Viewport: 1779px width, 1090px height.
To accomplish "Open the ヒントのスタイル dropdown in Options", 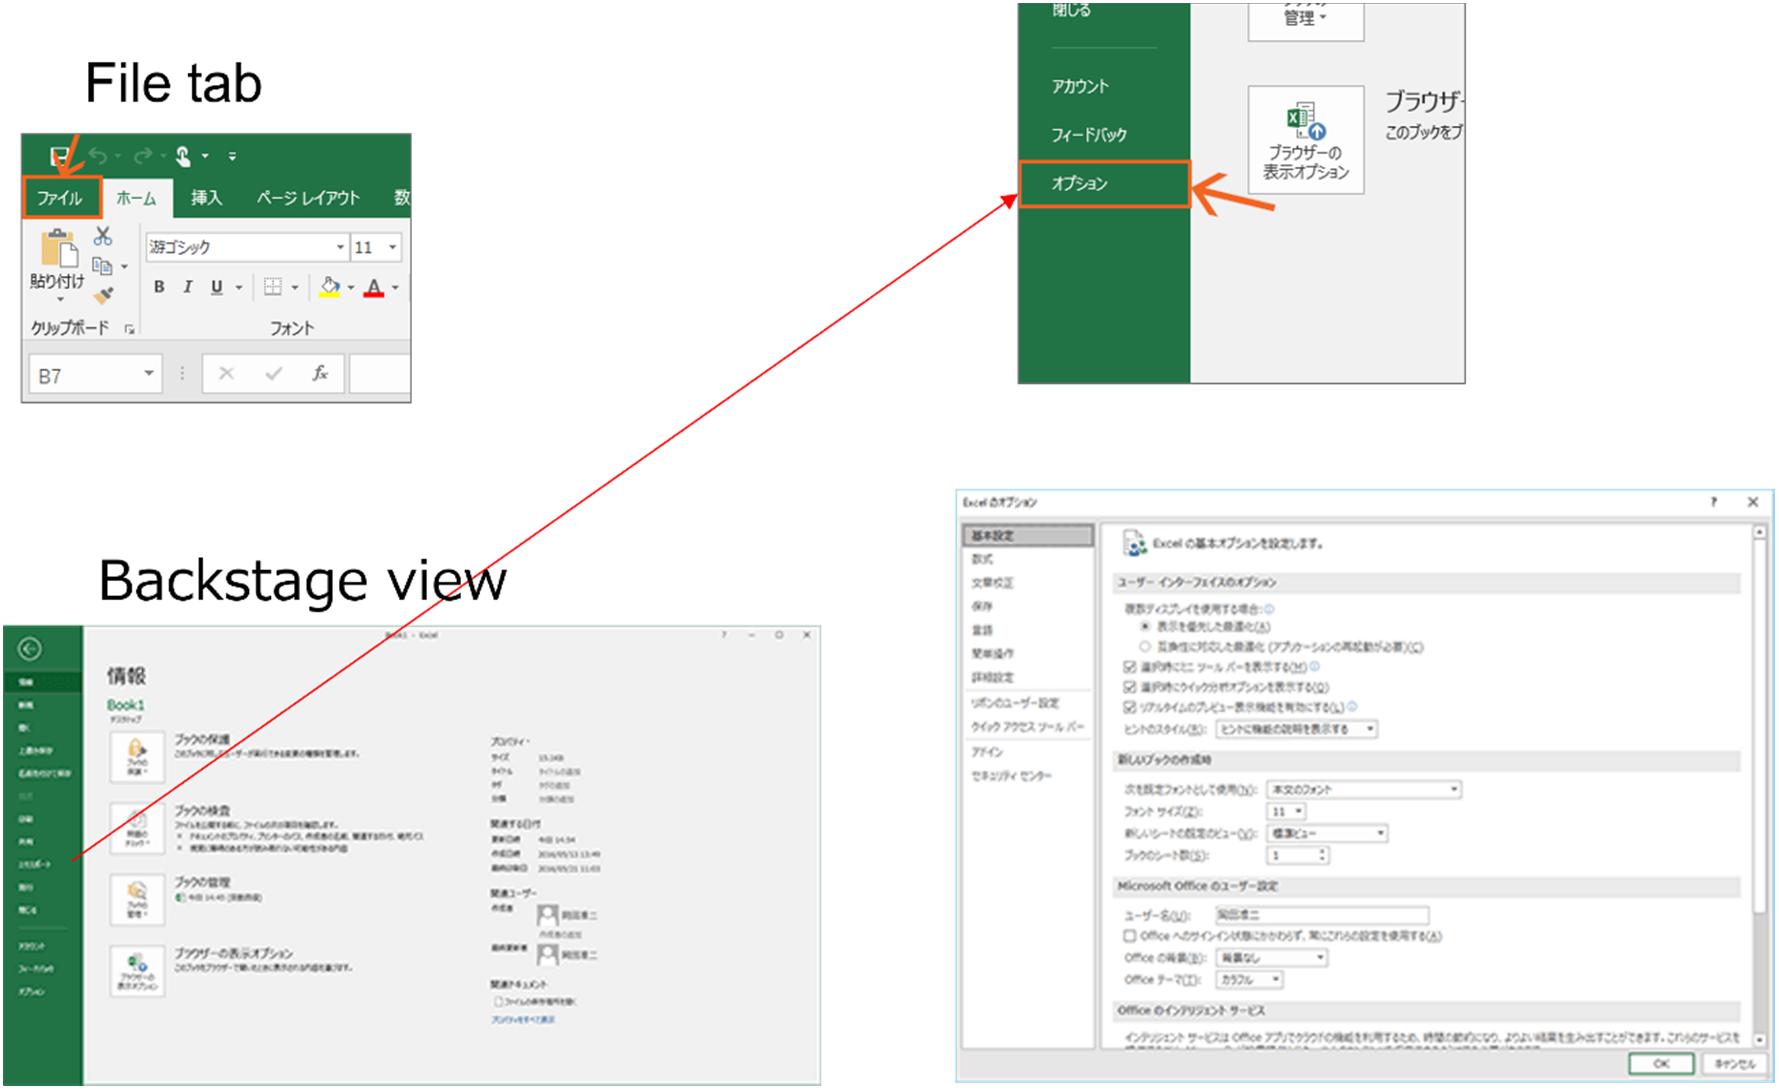I will (x=1297, y=729).
